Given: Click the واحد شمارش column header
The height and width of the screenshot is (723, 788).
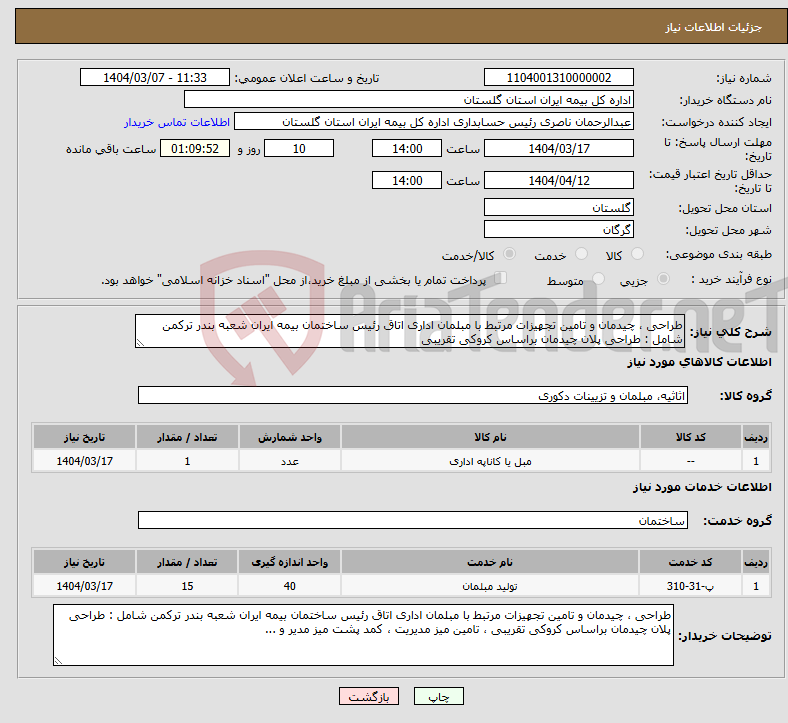Looking at the screenshot, I should point(290,437).
